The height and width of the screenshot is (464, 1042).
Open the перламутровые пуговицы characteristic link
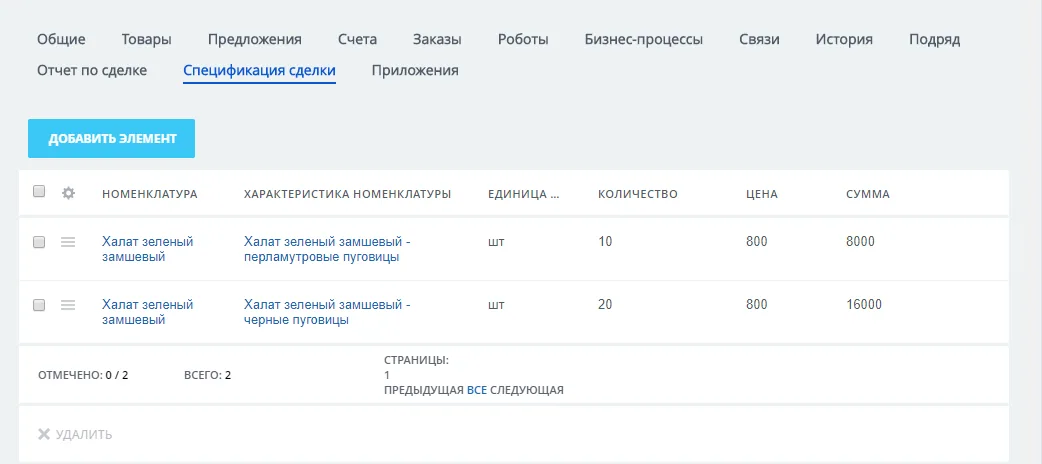tap(327, 249)
